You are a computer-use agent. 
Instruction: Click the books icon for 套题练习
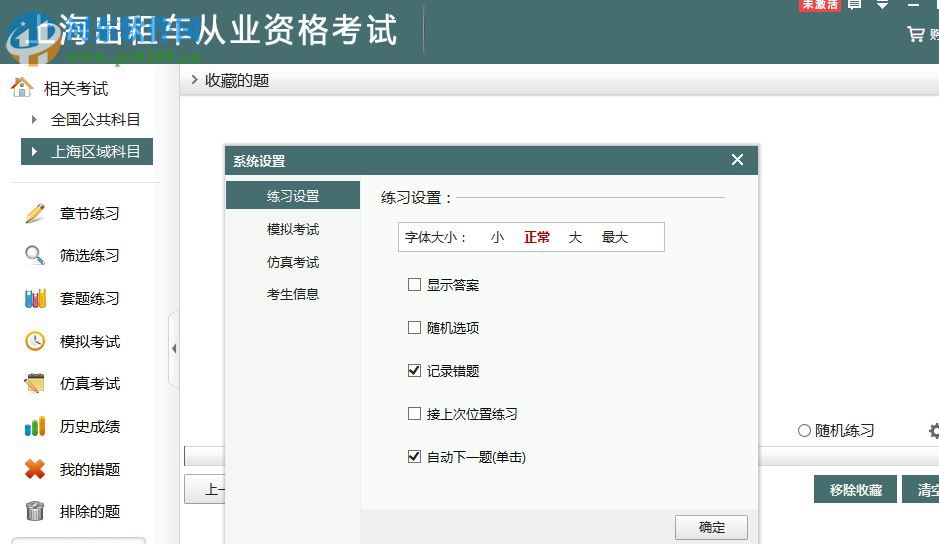pos(35,298)
